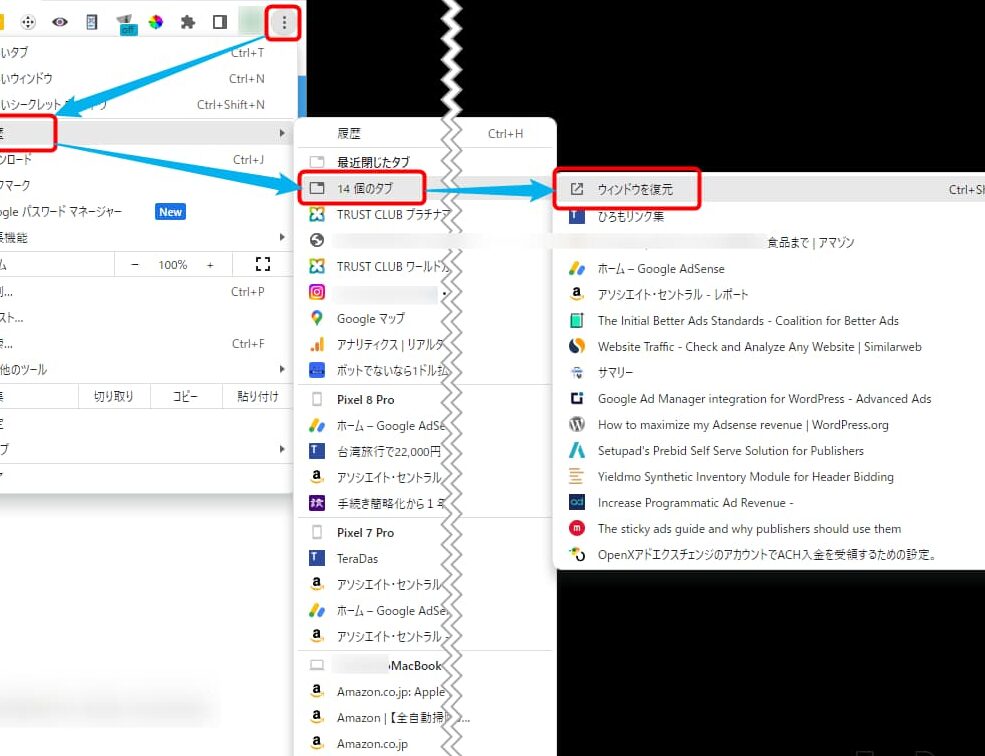Open new tab menu item Ctrl+T
Image resolution: width=985 pixels, height=756 pixels.
coord(146,53)
